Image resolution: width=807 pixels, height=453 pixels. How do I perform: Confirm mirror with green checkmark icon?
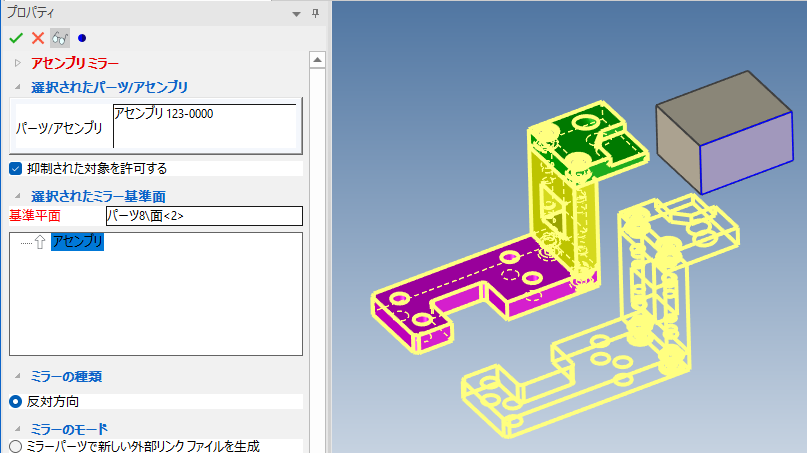pos(16,38)
